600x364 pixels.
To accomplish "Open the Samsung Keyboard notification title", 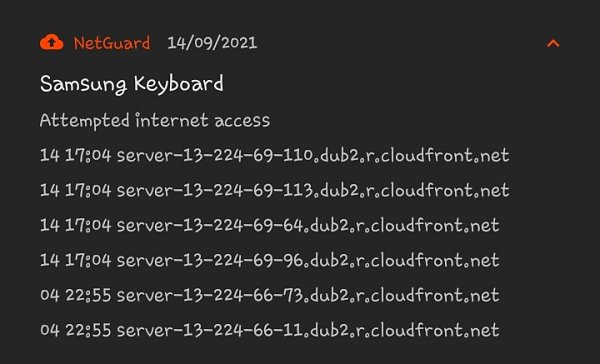I will point(132,84).
